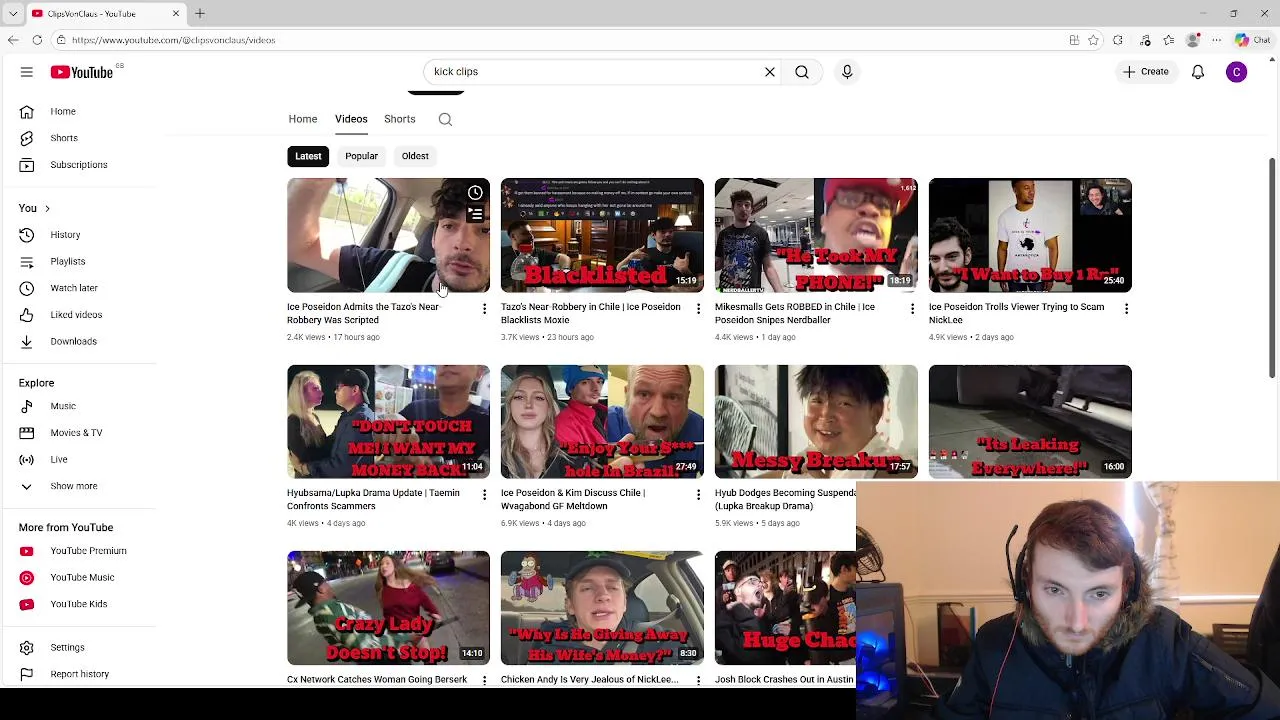Click the browser address bar URL
The height and width of the screenshot is (720, 1280).
[173, 40]
